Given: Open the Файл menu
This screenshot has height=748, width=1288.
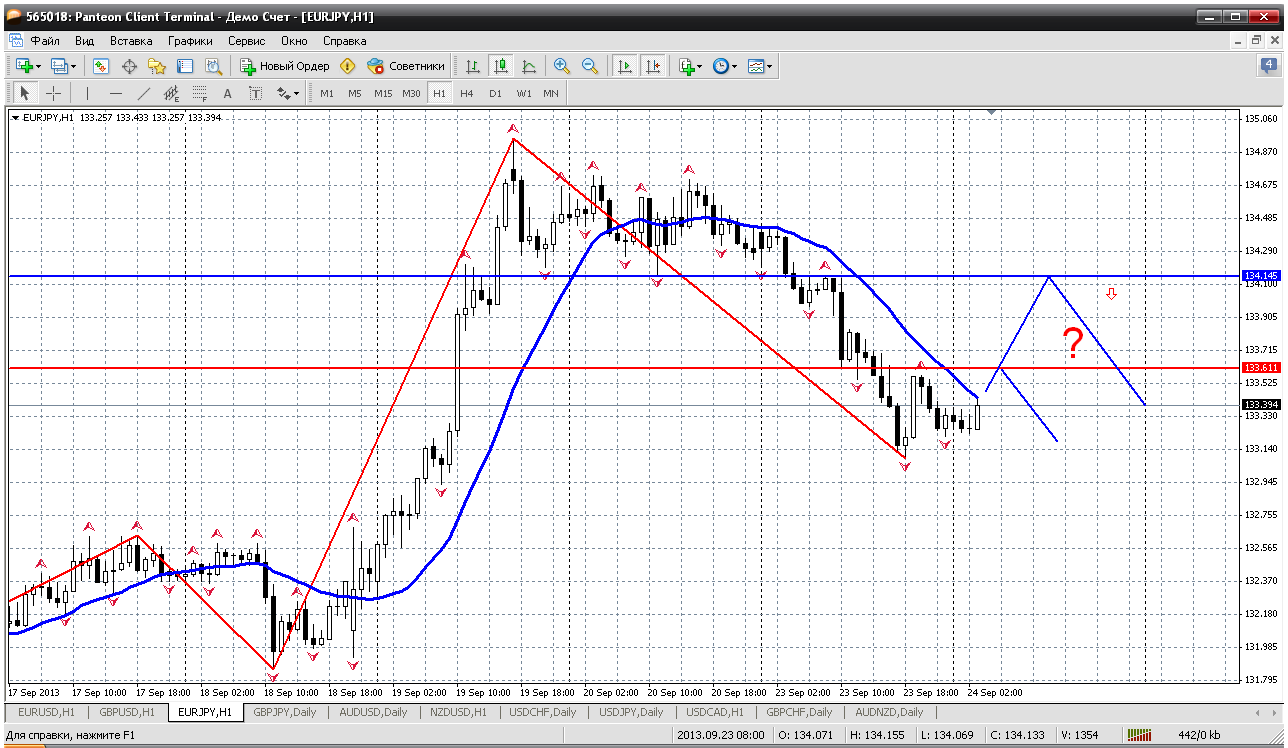Looking at the screenshot, I should tap(45, 41).
